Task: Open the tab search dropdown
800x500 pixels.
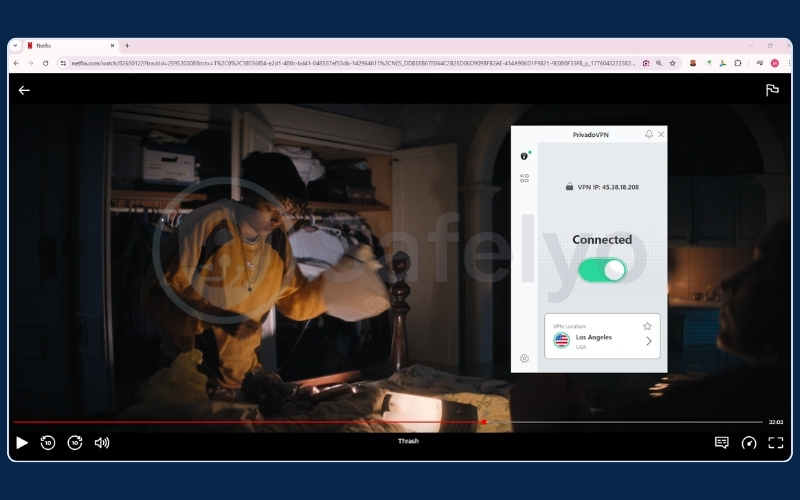Action: (15, 45)
